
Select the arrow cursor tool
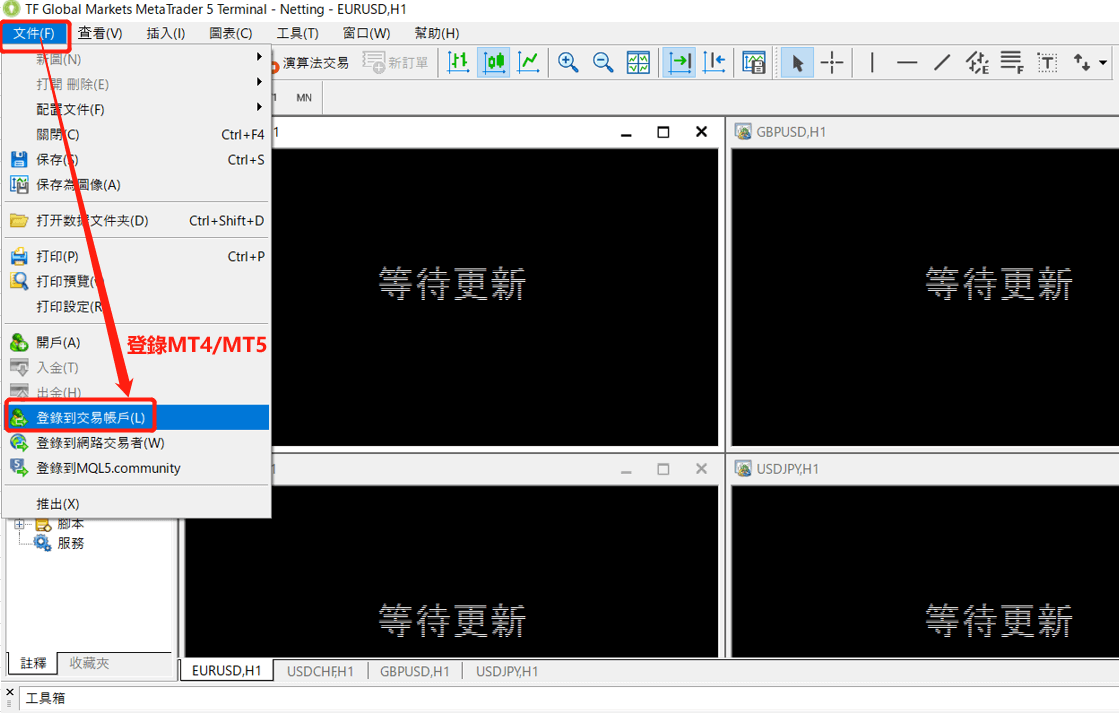point(797,62)
